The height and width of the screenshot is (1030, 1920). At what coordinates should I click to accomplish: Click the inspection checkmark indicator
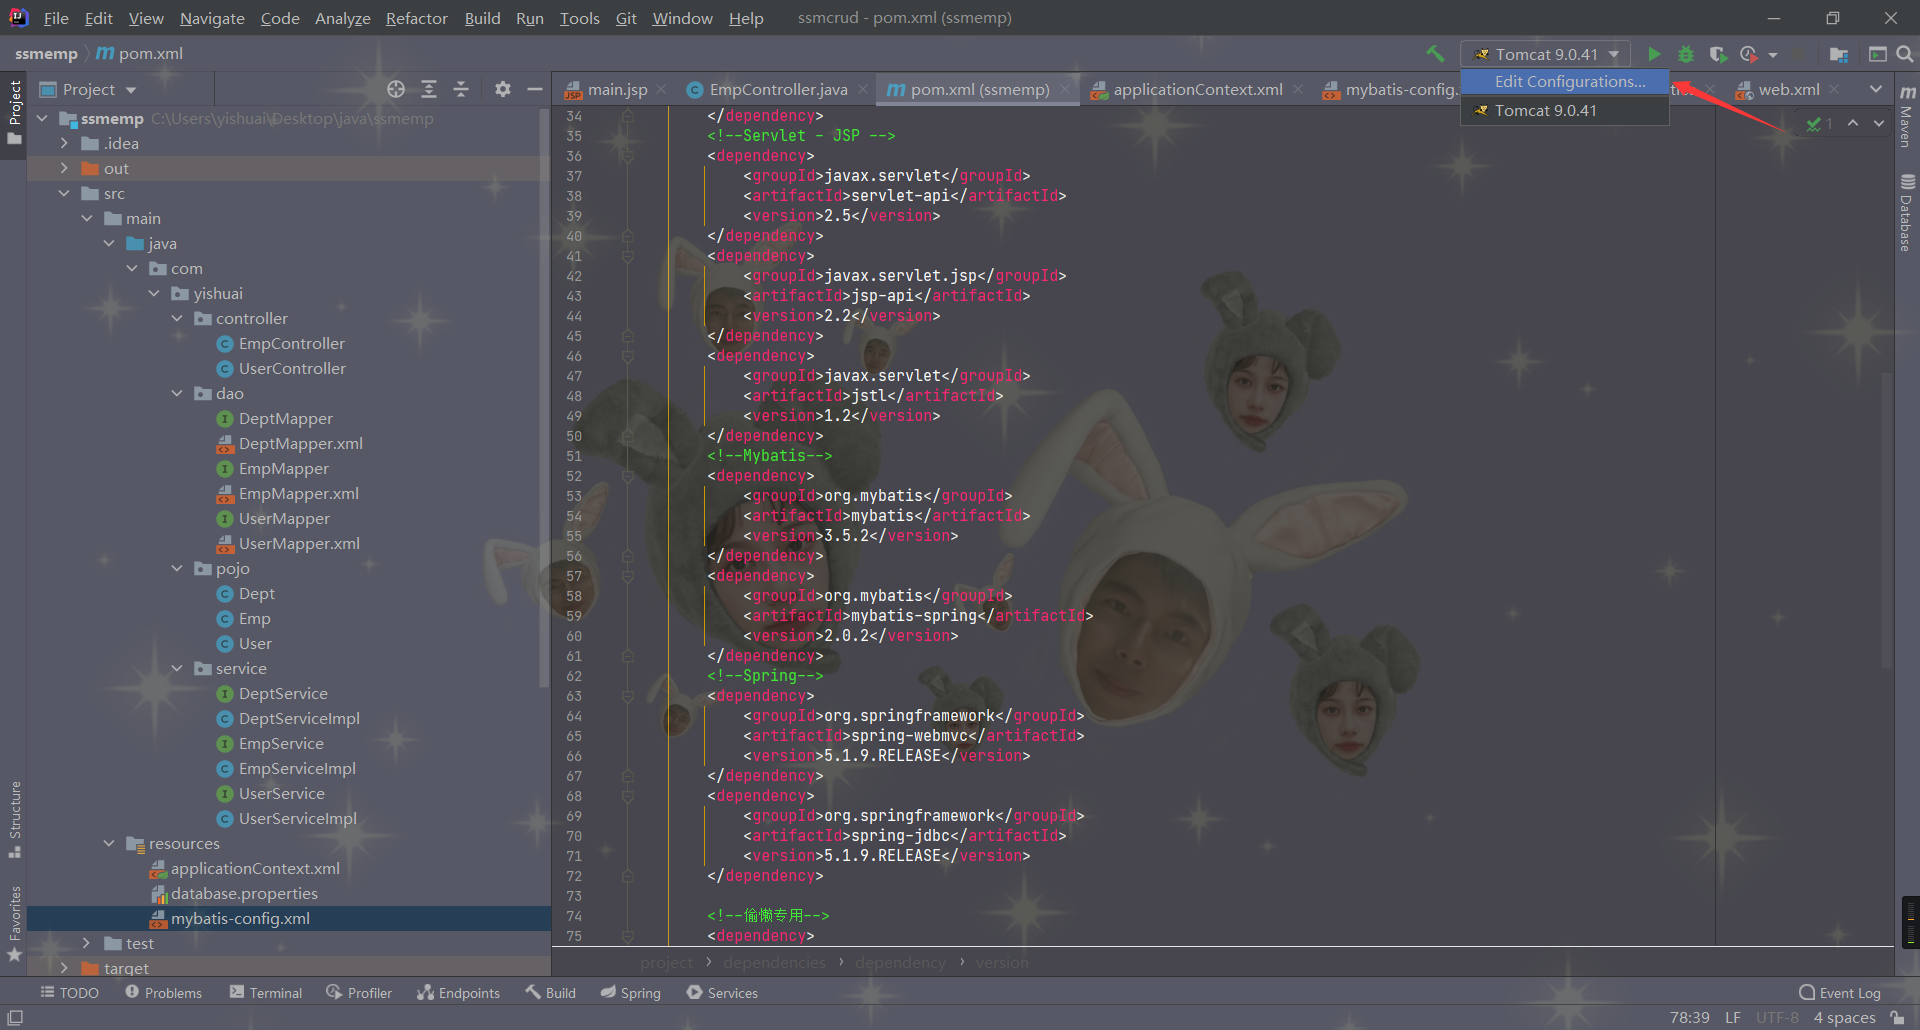tap(1818, 124)
